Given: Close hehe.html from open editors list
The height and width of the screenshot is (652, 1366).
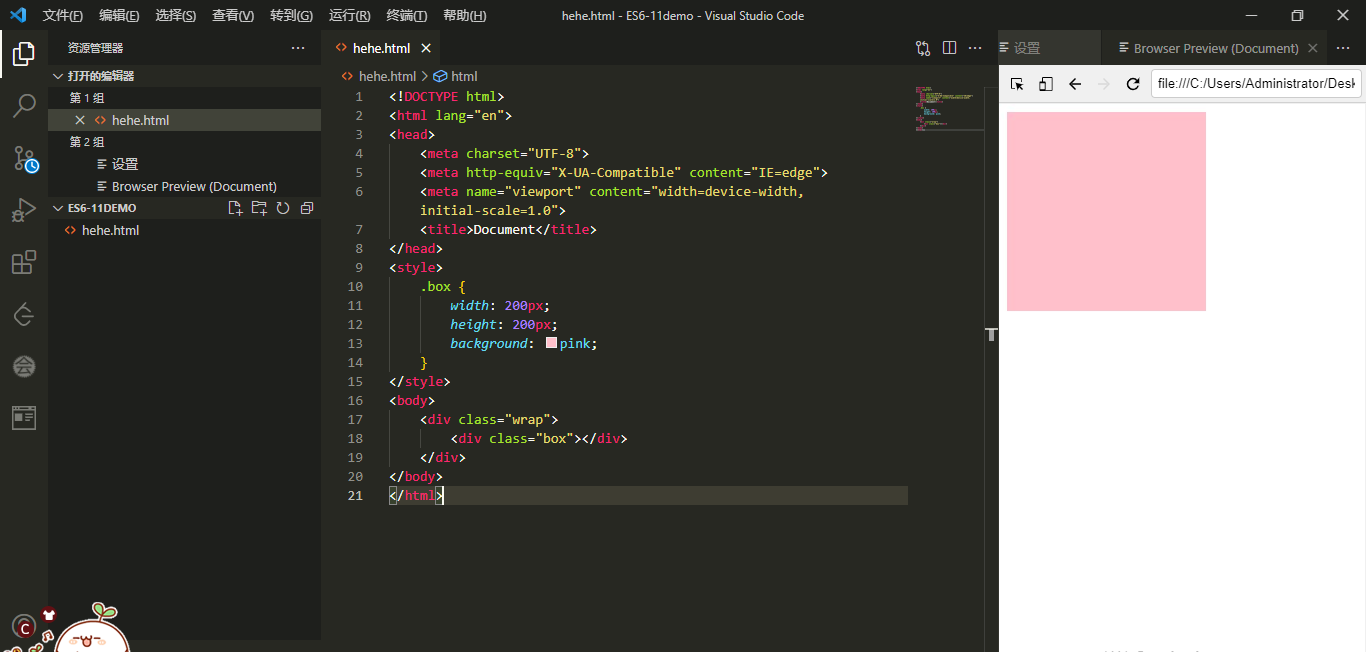Looking at the screenshot, I should pyautogui.click(x=80, y=119).
